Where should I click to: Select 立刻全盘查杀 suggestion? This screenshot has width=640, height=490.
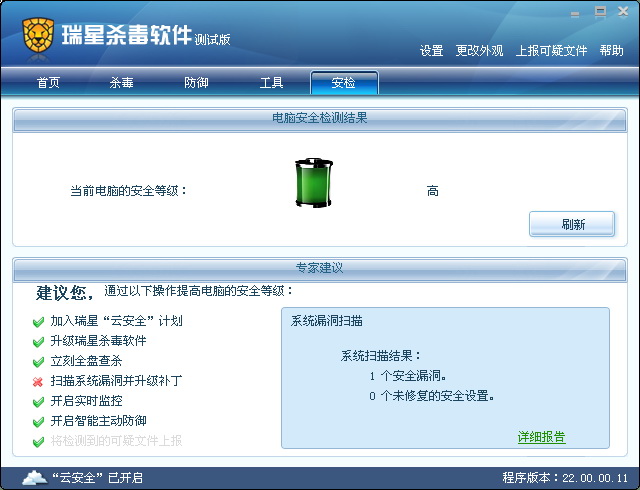coord(86,361)
